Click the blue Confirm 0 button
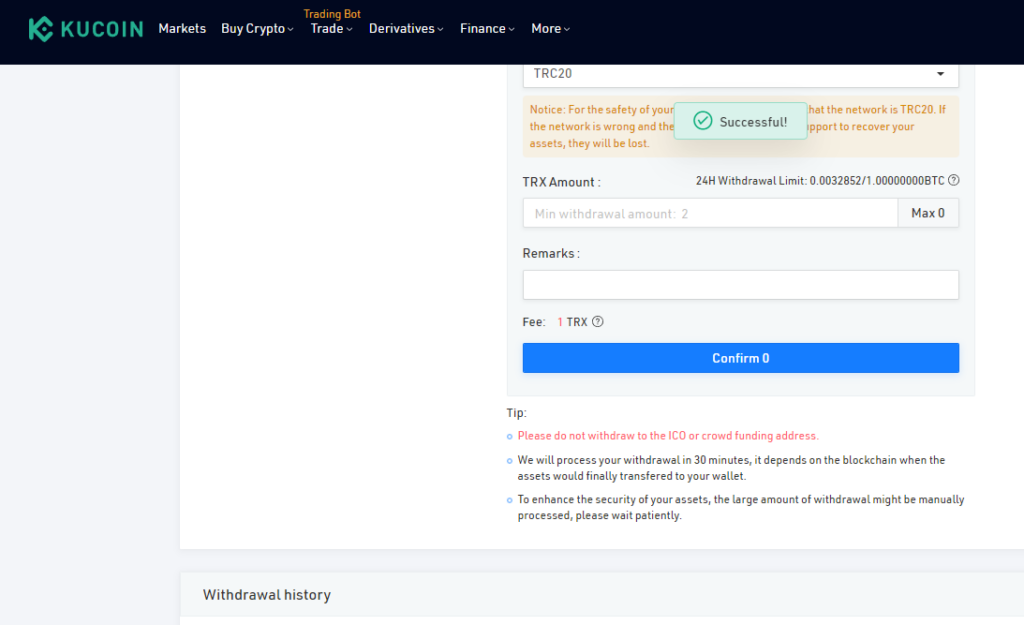 (740, 358)
